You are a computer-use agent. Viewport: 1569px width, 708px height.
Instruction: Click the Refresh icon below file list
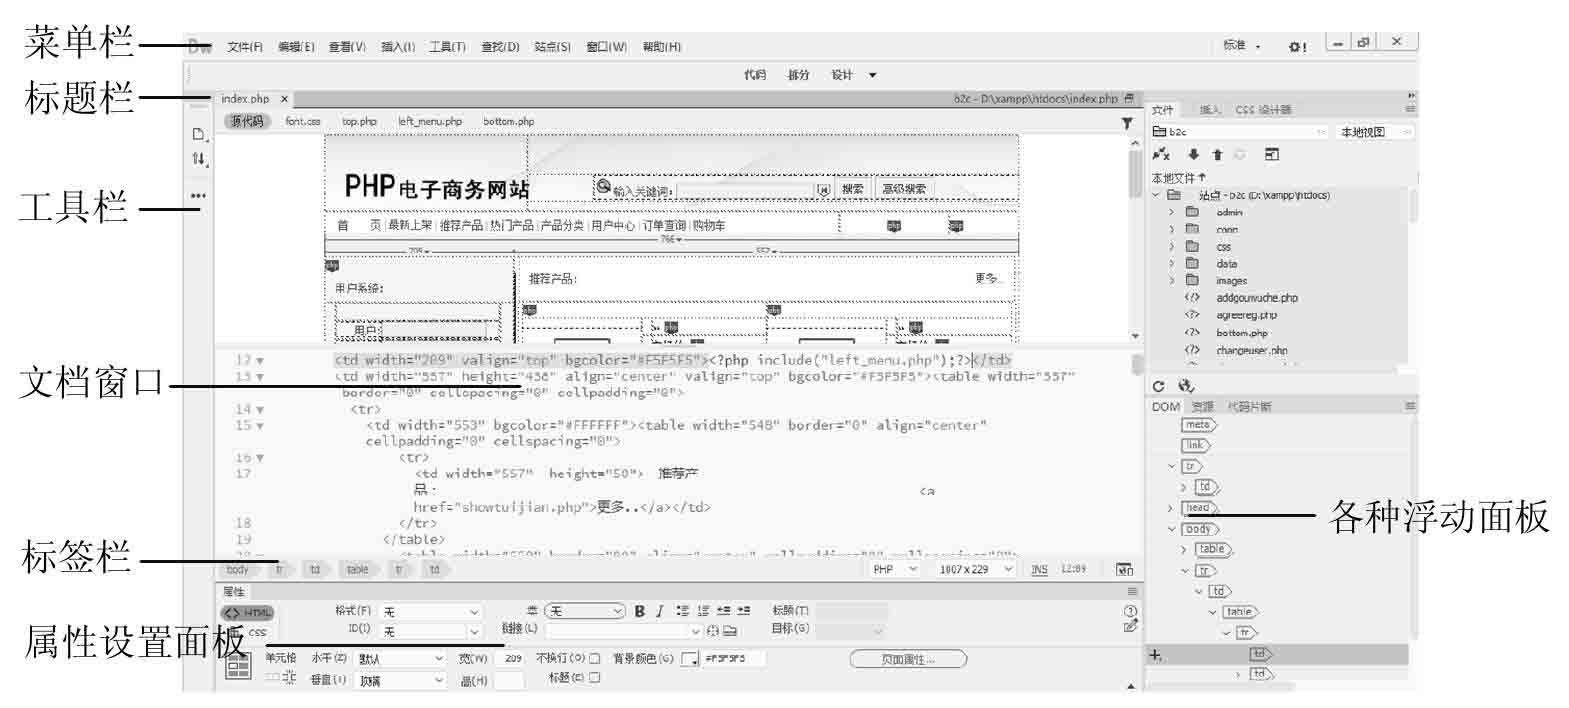pyautogui.click(x=1159, y=386)
